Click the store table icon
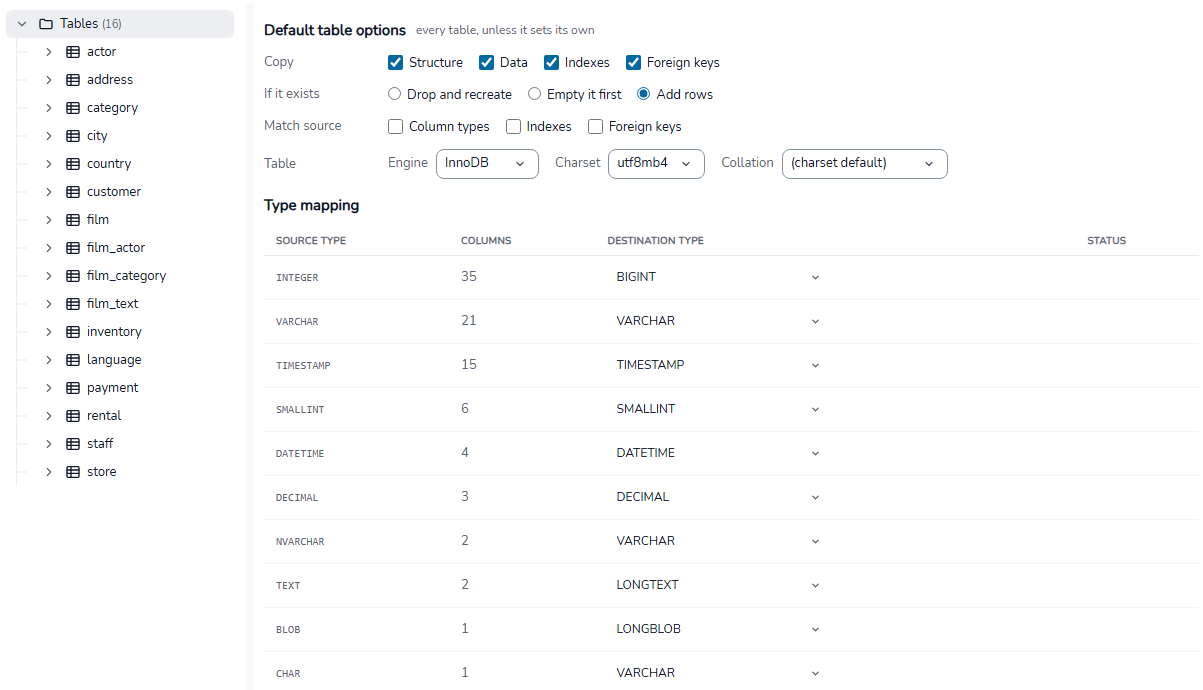The width and height of the screenshot is (1203, 690). coord(73,472)
